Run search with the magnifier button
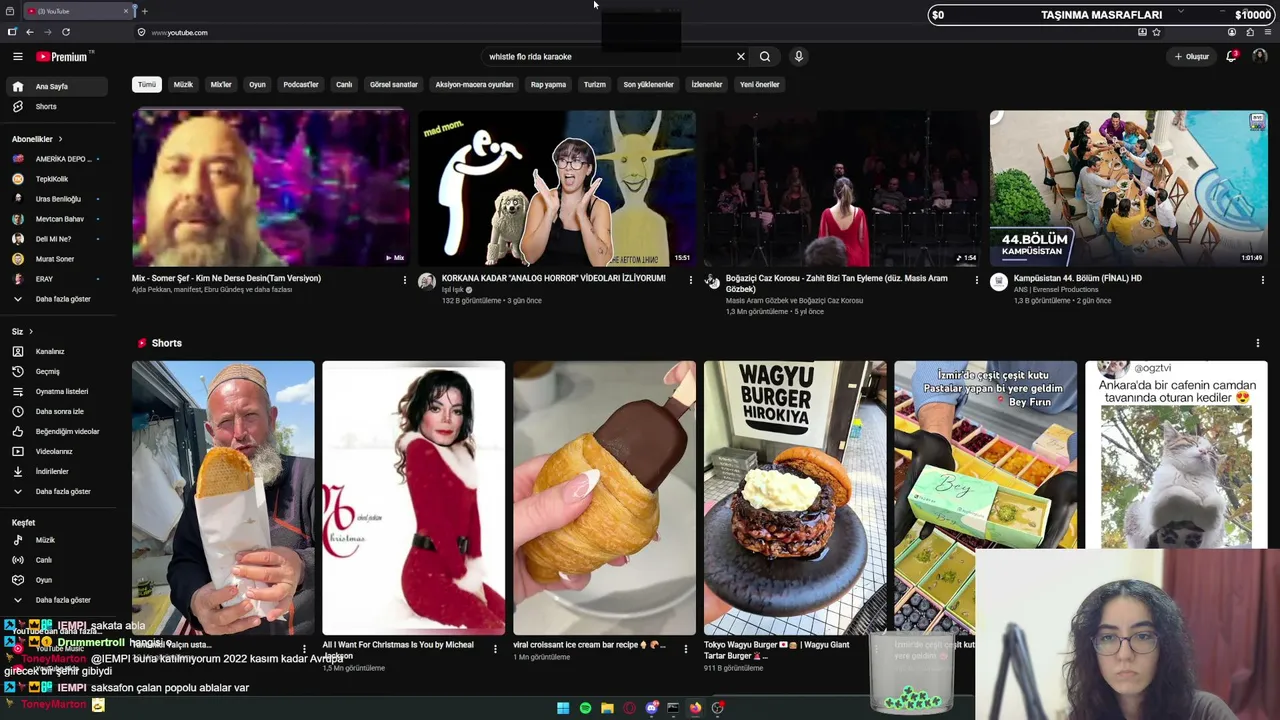 pyautogui.click(x=765, y=57)
